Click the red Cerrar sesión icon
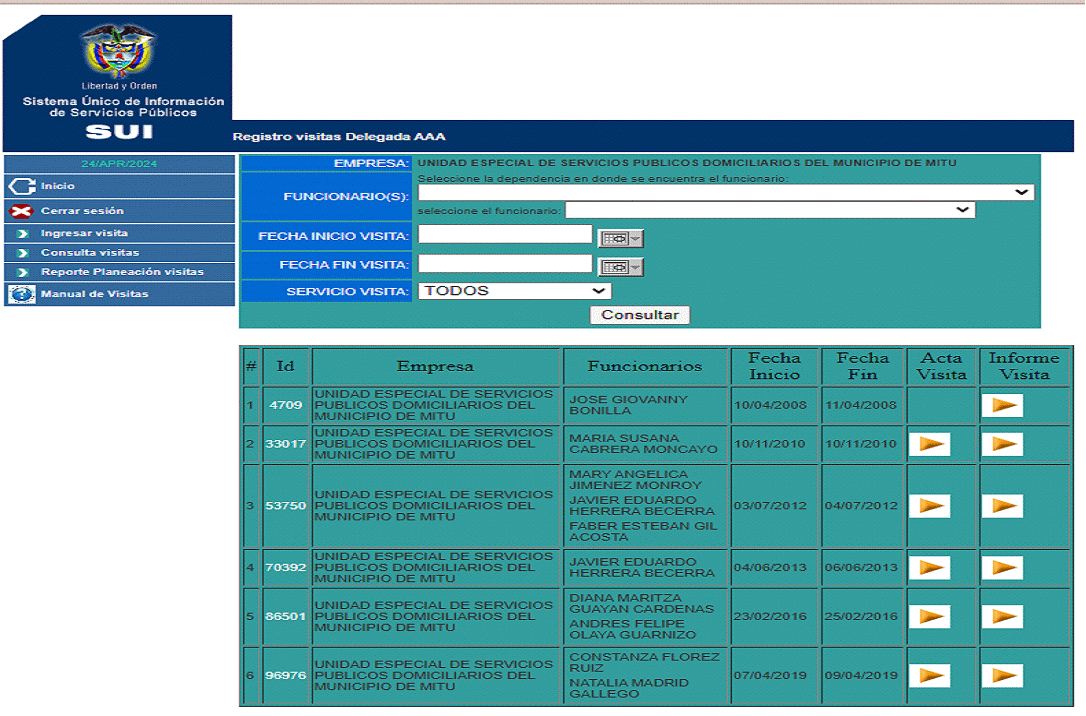This screenshot has width=1086, height=716. point(21,211)
